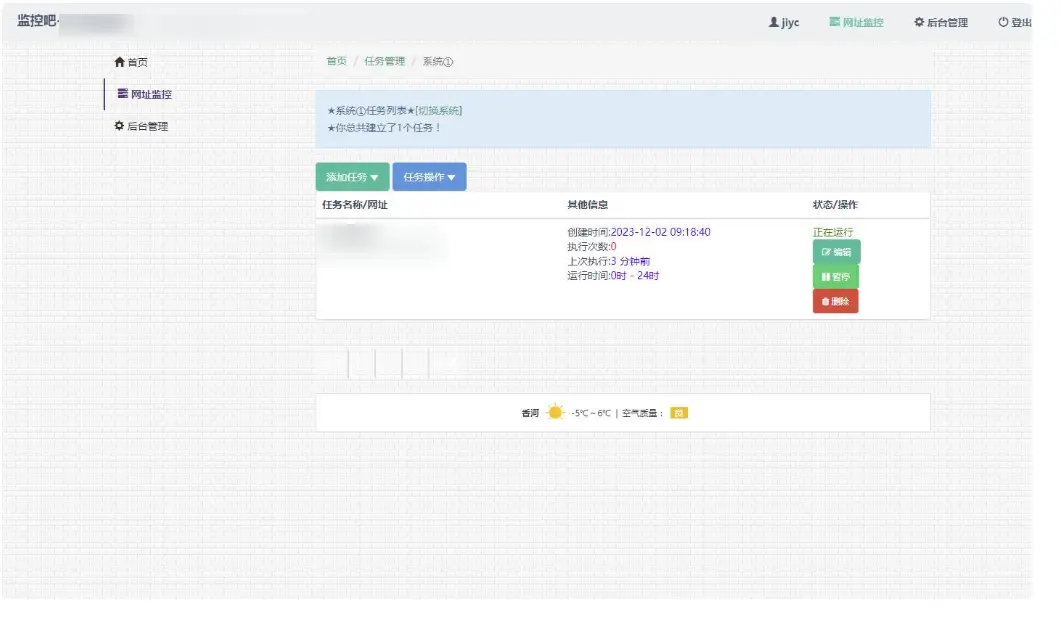Click the list icon in top bar 网址监控
Viewport: 1061px width, 624px height.
click(834, 22)
